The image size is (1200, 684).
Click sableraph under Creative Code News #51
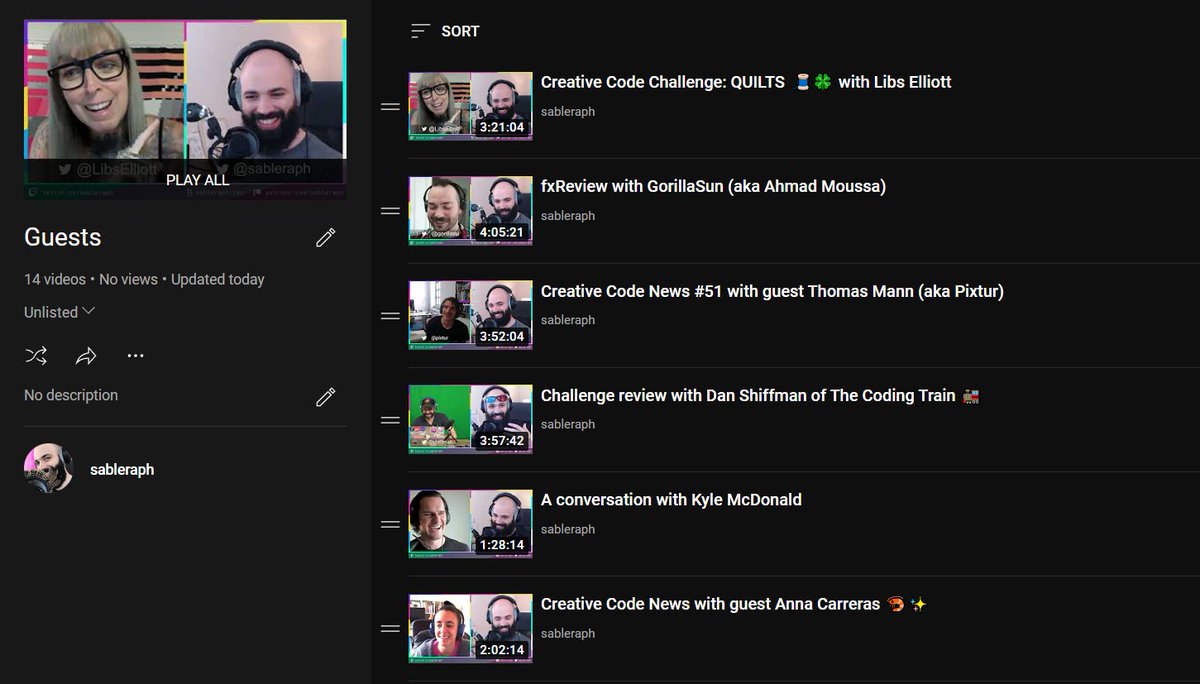pyautogui.click(x=568, y=320)
